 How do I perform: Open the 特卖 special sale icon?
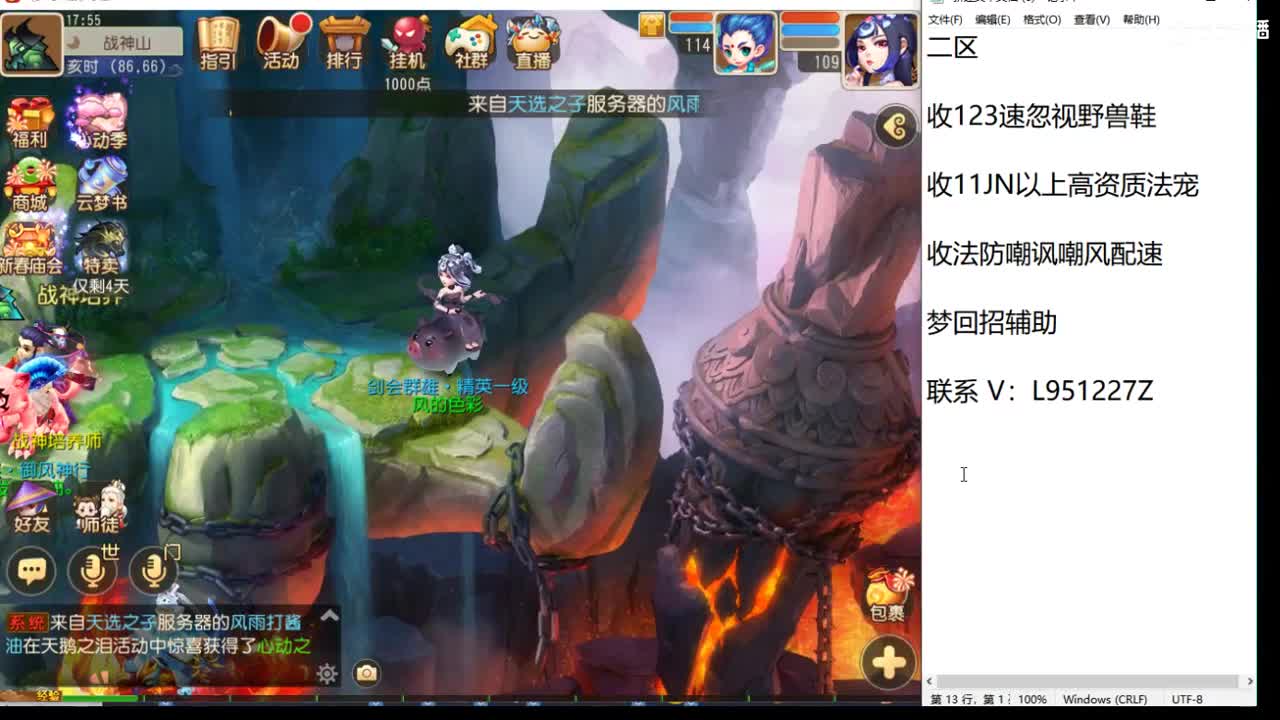pyautogui.click(x=101, y=248)
